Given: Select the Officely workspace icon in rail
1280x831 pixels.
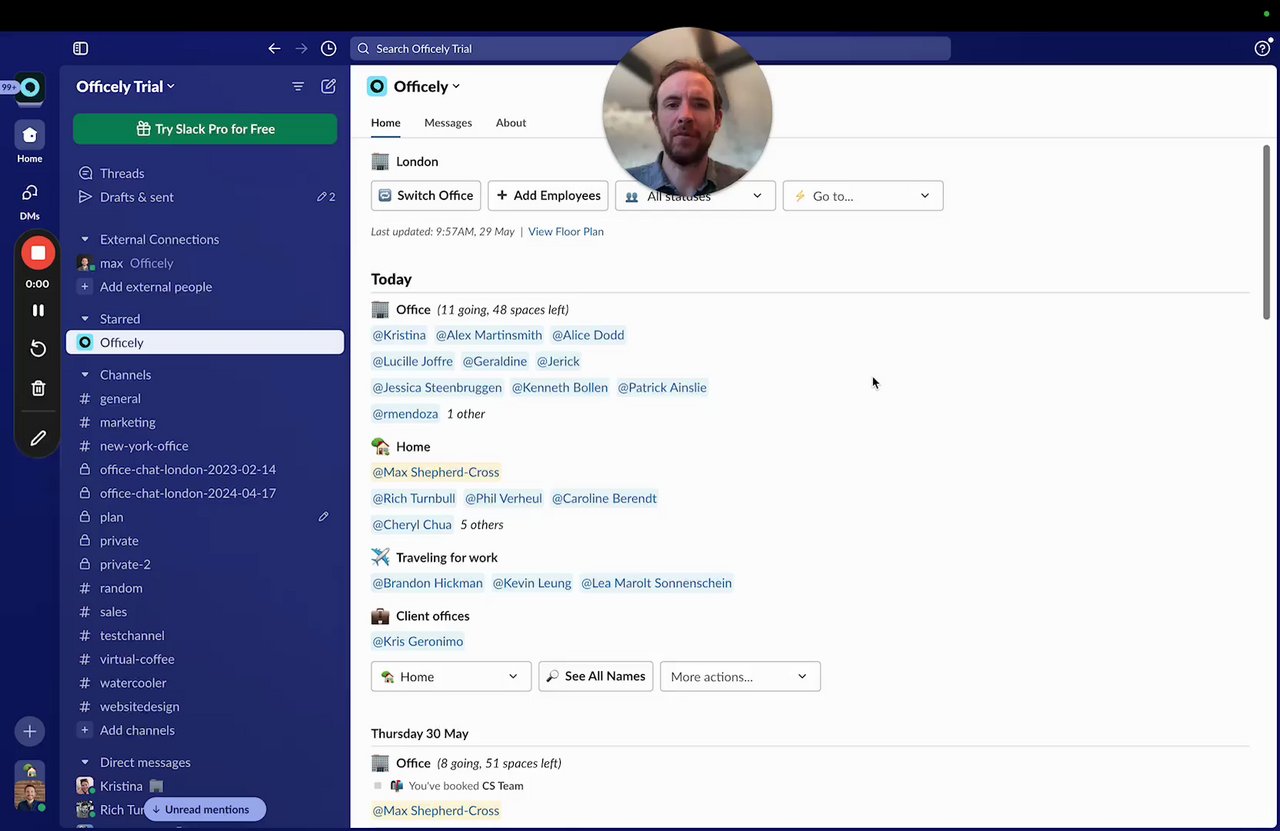Looking at the screenshot, I should [x=30, y=88].
